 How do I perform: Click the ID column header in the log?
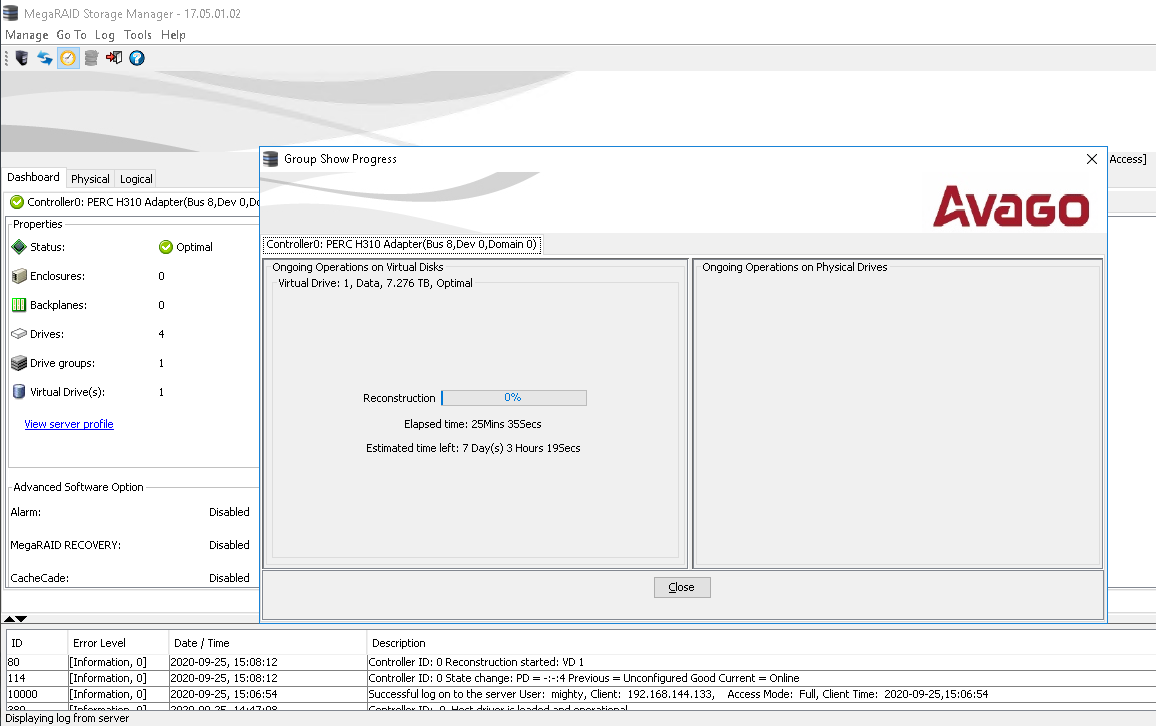pos(38,643)
